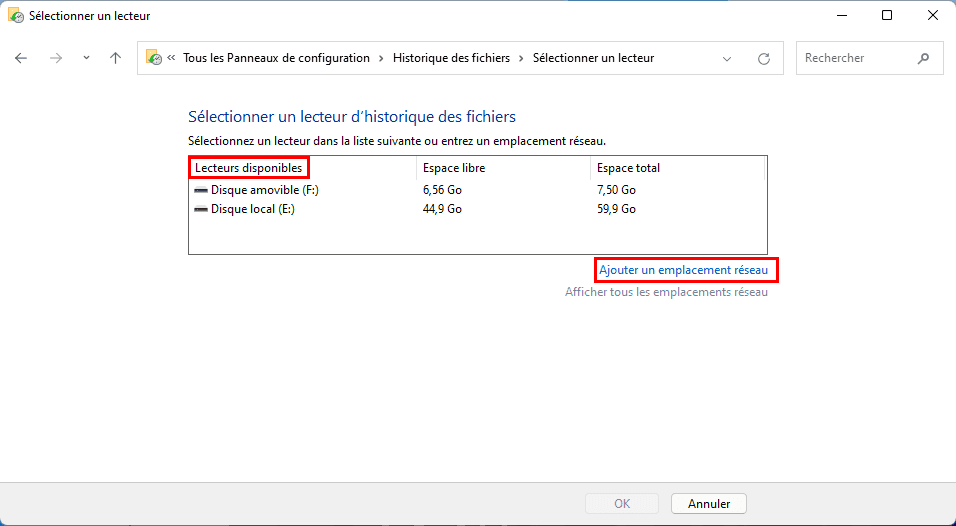Image resolution: width=956 pixels, height=526 pixels.
Task: Refresh the address bar location
Action: pyautogui.click(x=764, y=58)
